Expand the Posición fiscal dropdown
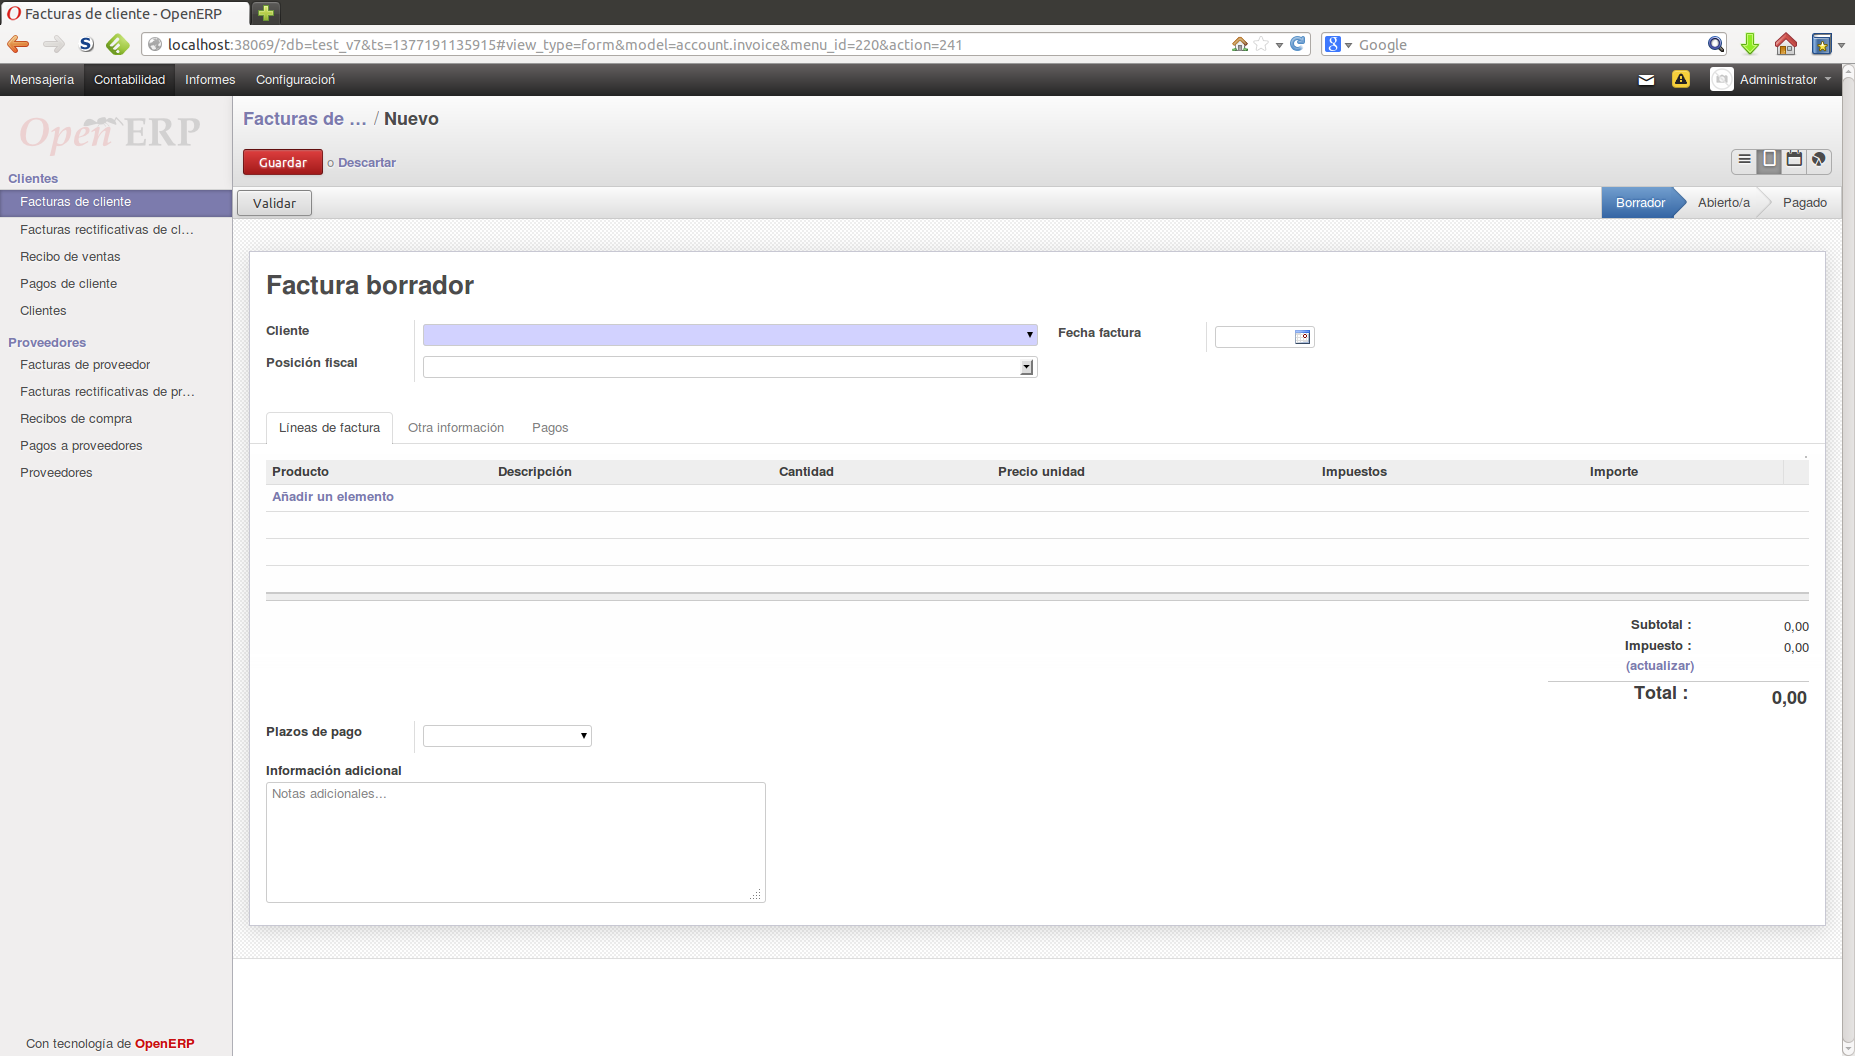The image size is (1855, 1056). pyautogui.click(x=1026, y=368)
